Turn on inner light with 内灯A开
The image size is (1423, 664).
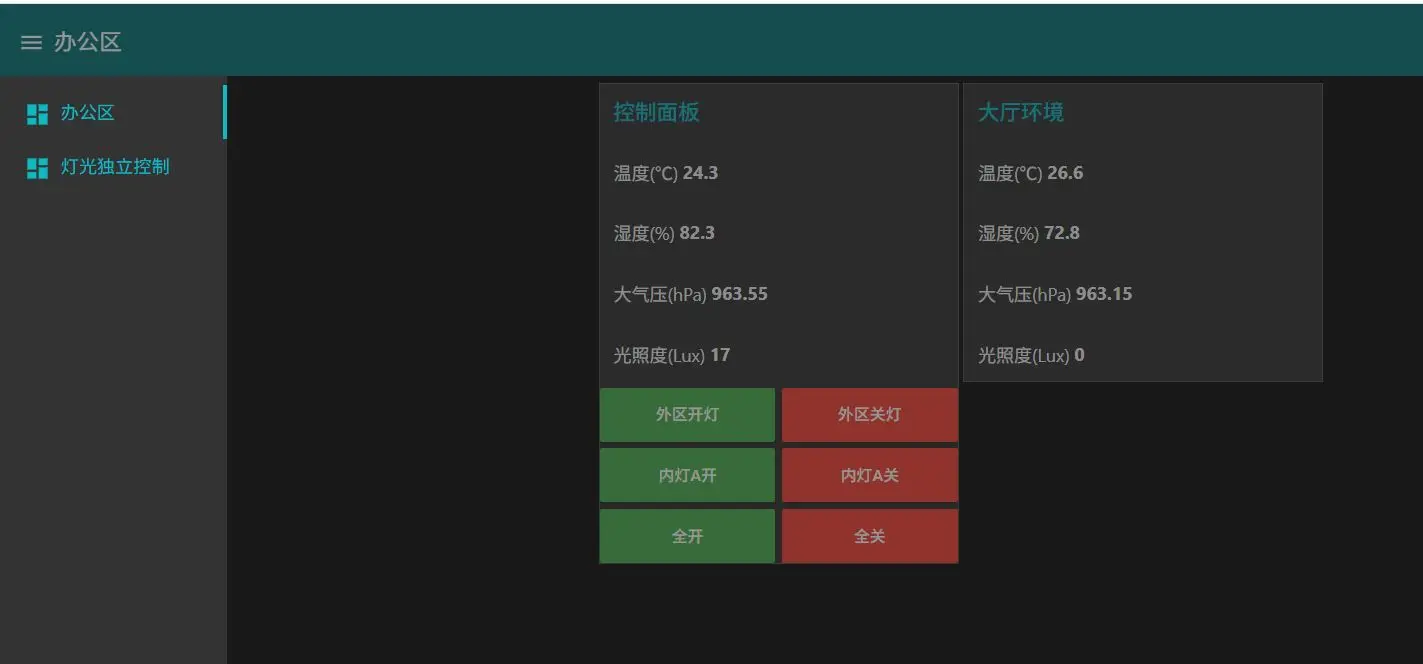(x=687, y=476)
